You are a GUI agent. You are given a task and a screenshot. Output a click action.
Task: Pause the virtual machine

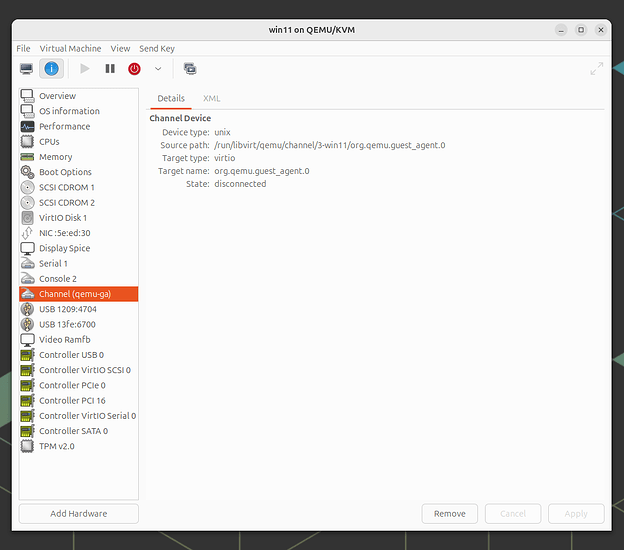pyautogui.click(x=110, y=69)
